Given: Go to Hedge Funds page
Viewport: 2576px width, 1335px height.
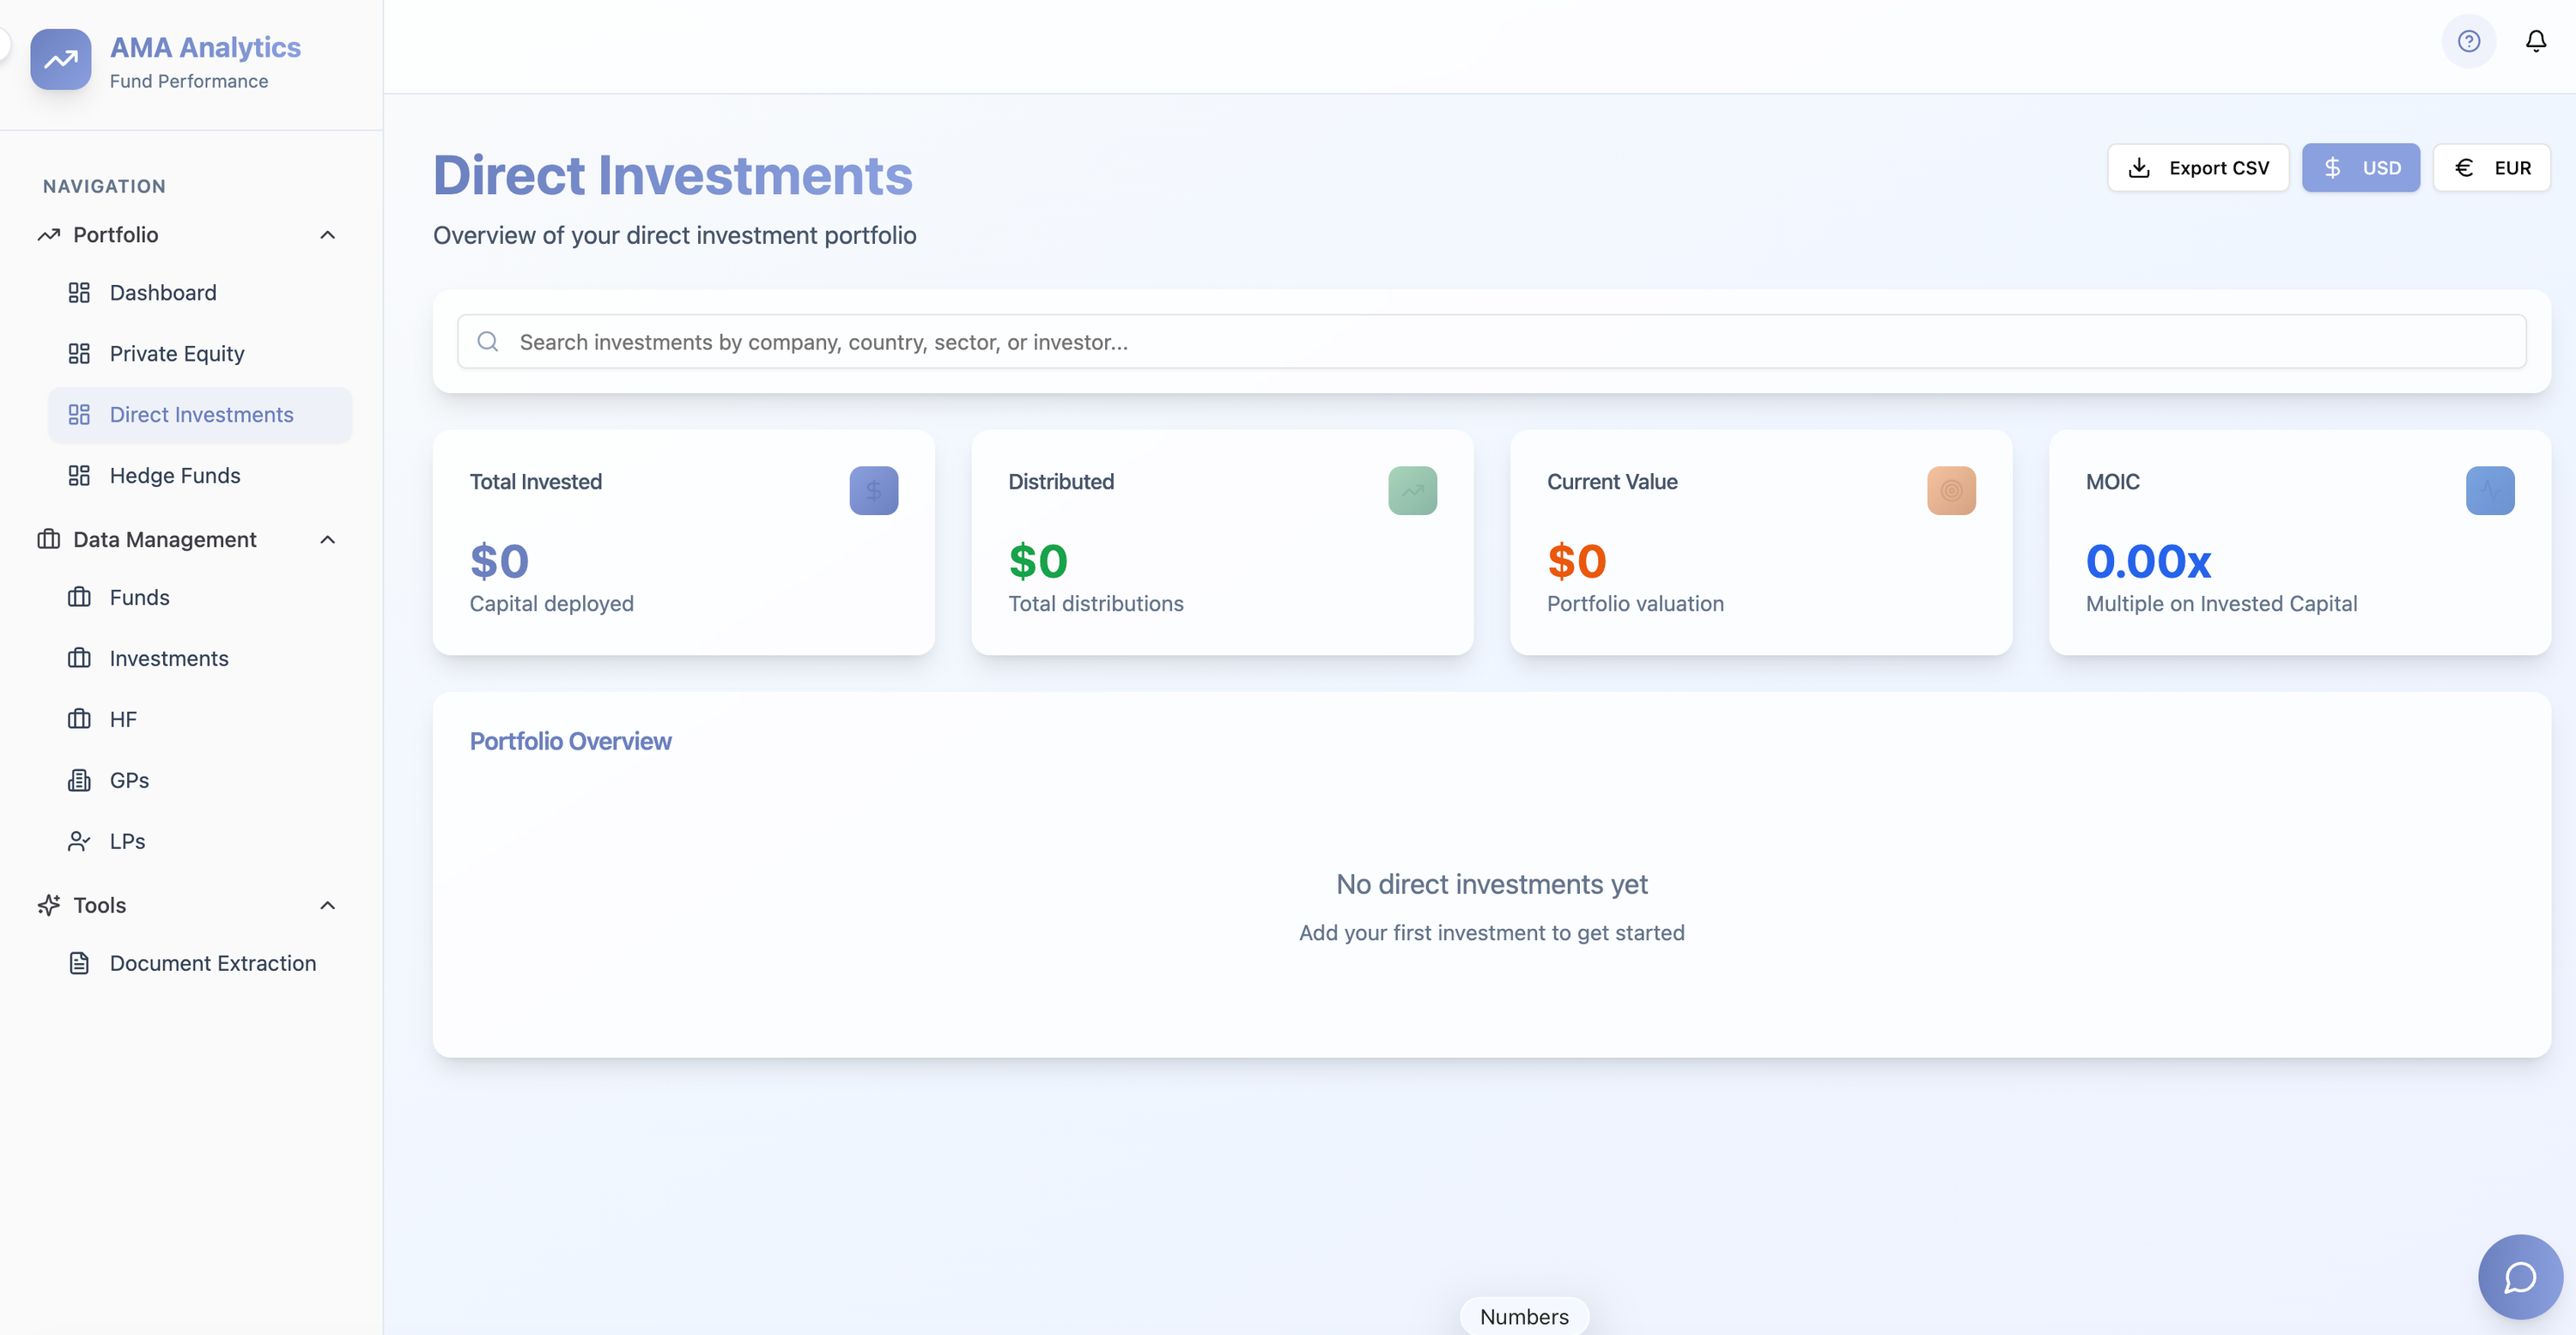Looking at the screenshot, I should coord(200,476).
